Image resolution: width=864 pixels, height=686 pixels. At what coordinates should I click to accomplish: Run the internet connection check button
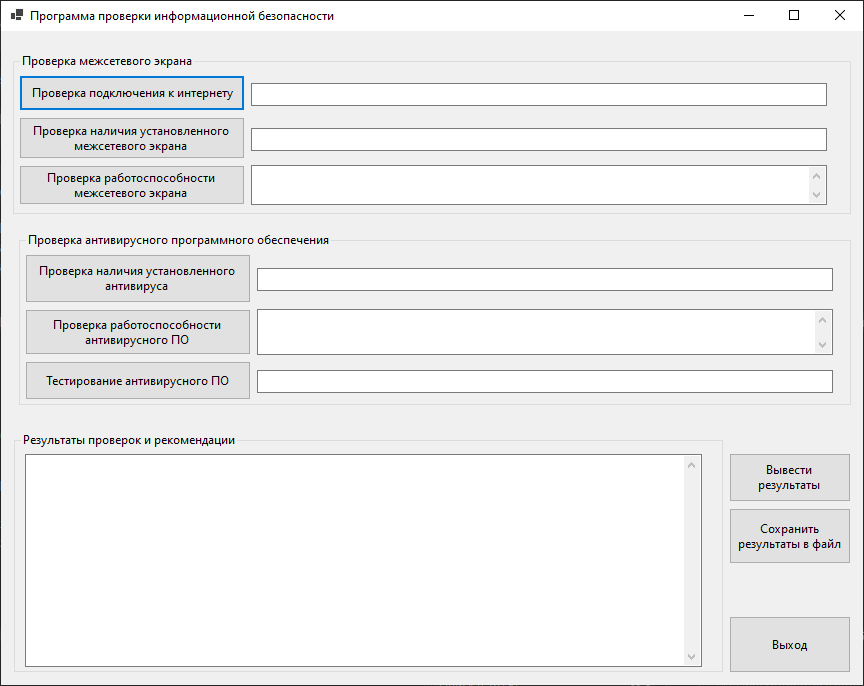pos(132,93)
